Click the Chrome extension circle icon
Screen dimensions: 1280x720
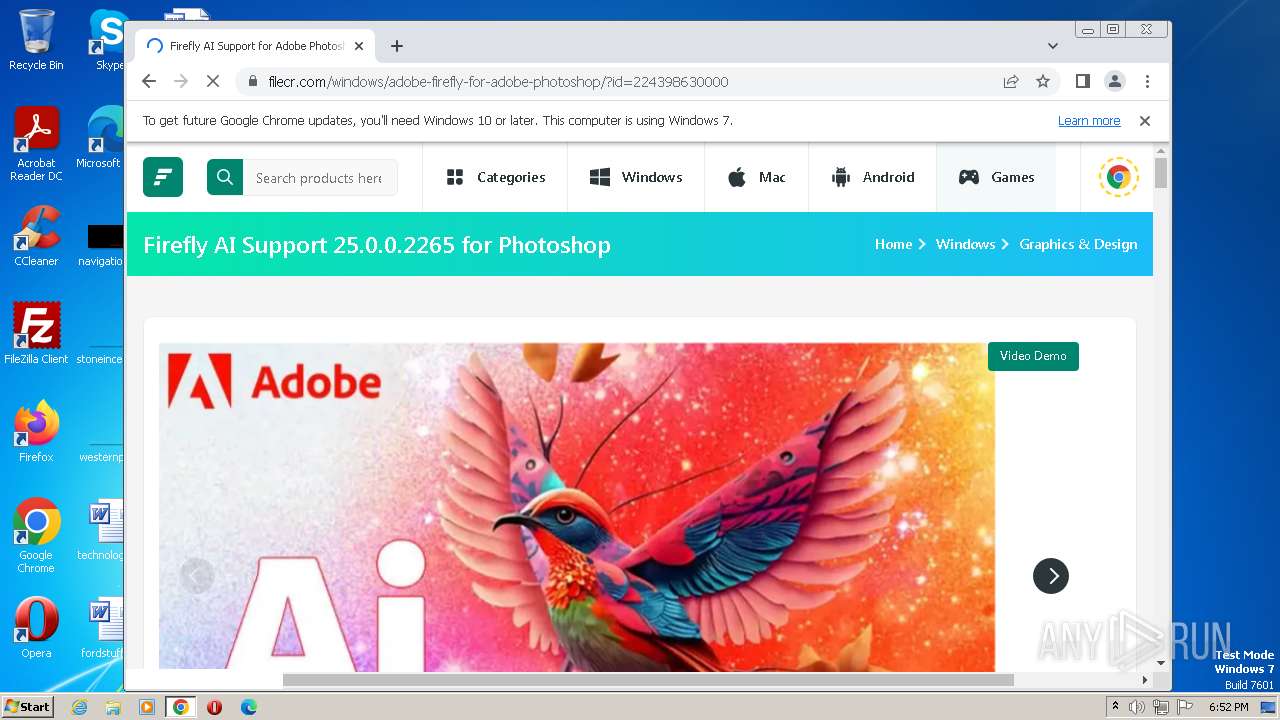click(1118, 177)
